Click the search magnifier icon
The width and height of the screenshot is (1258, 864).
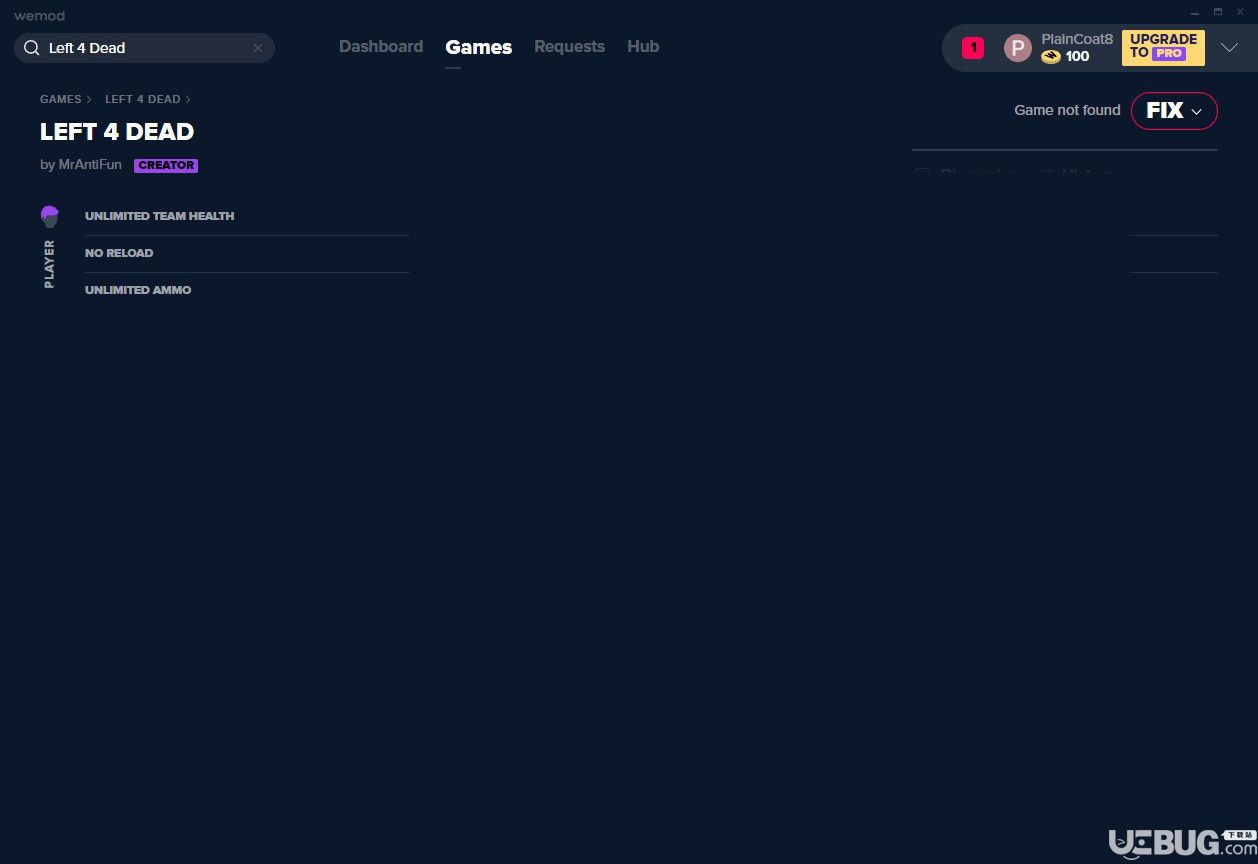pyautogui.click(x=32, y=48)
